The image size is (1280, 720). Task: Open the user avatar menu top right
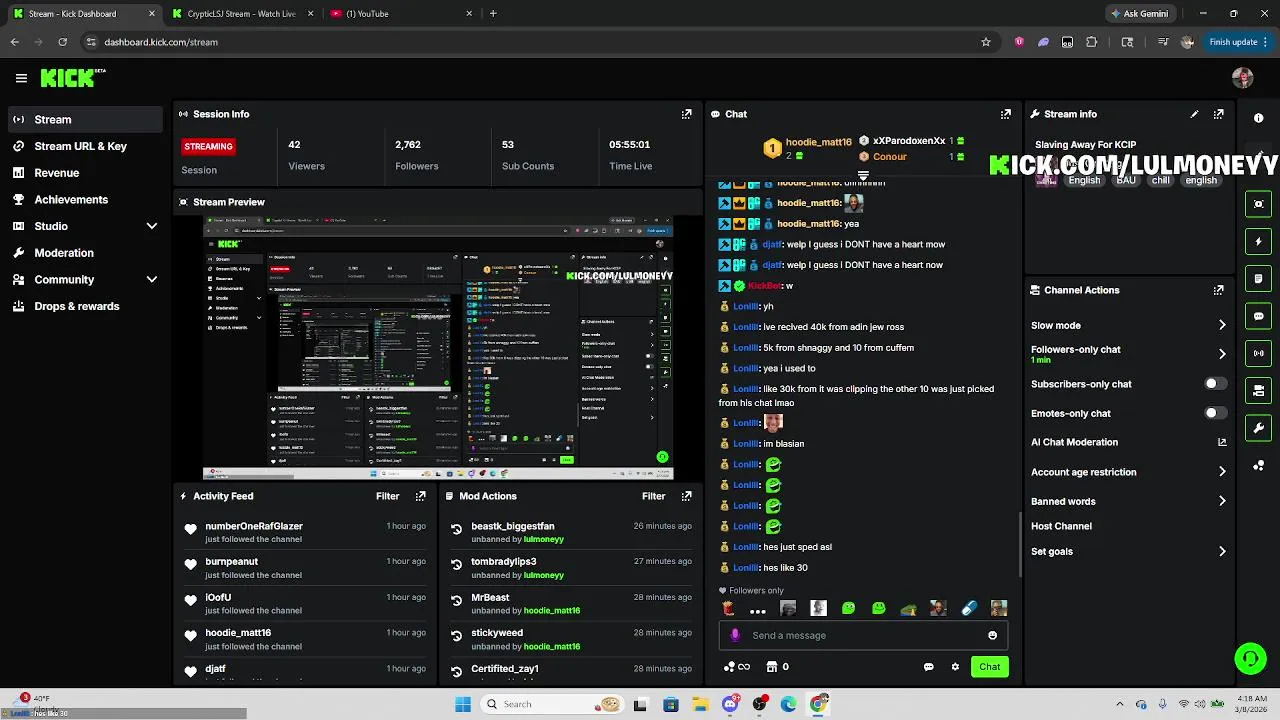click(1242, 78)
